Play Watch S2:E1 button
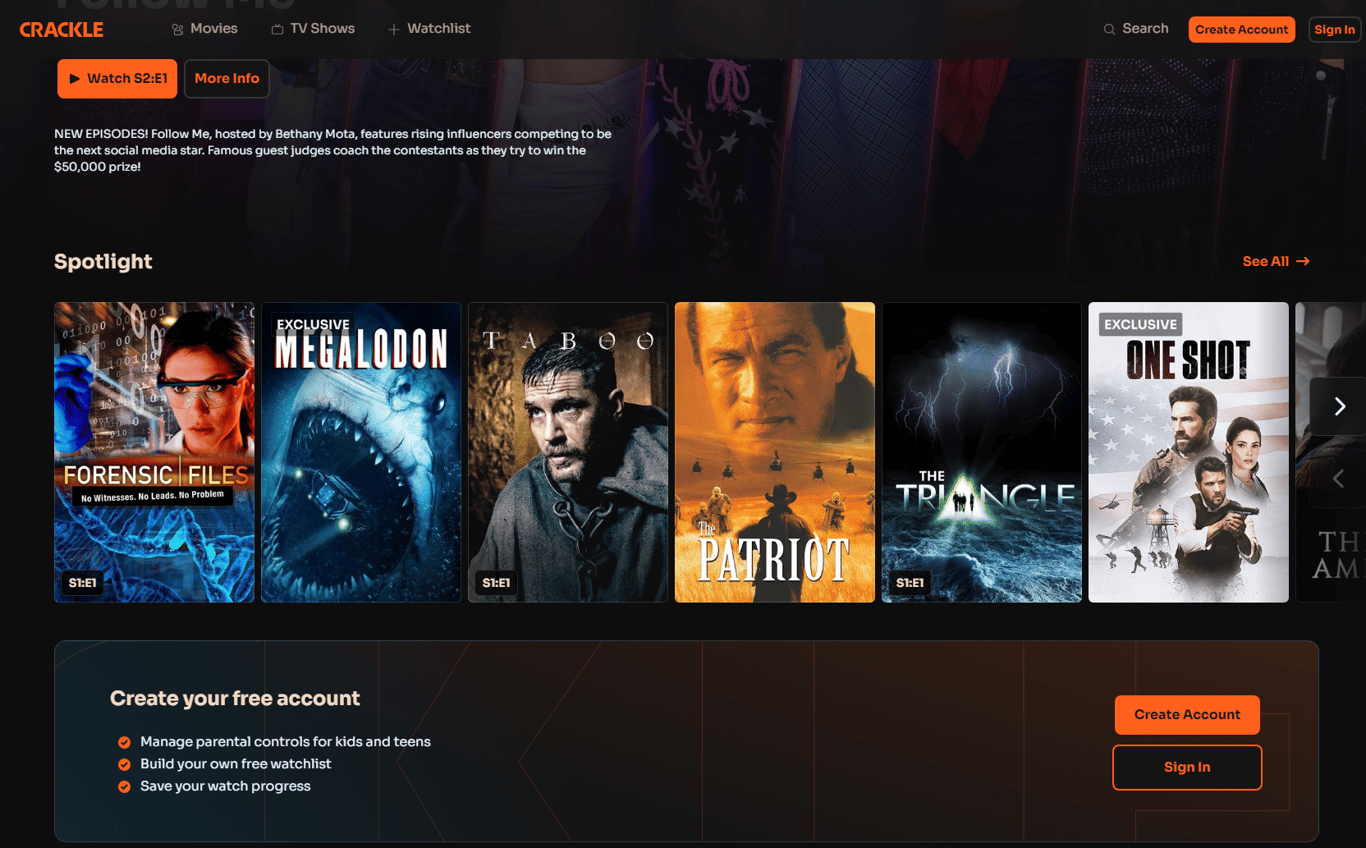1366x848 pixels. (x=117, y=78)
